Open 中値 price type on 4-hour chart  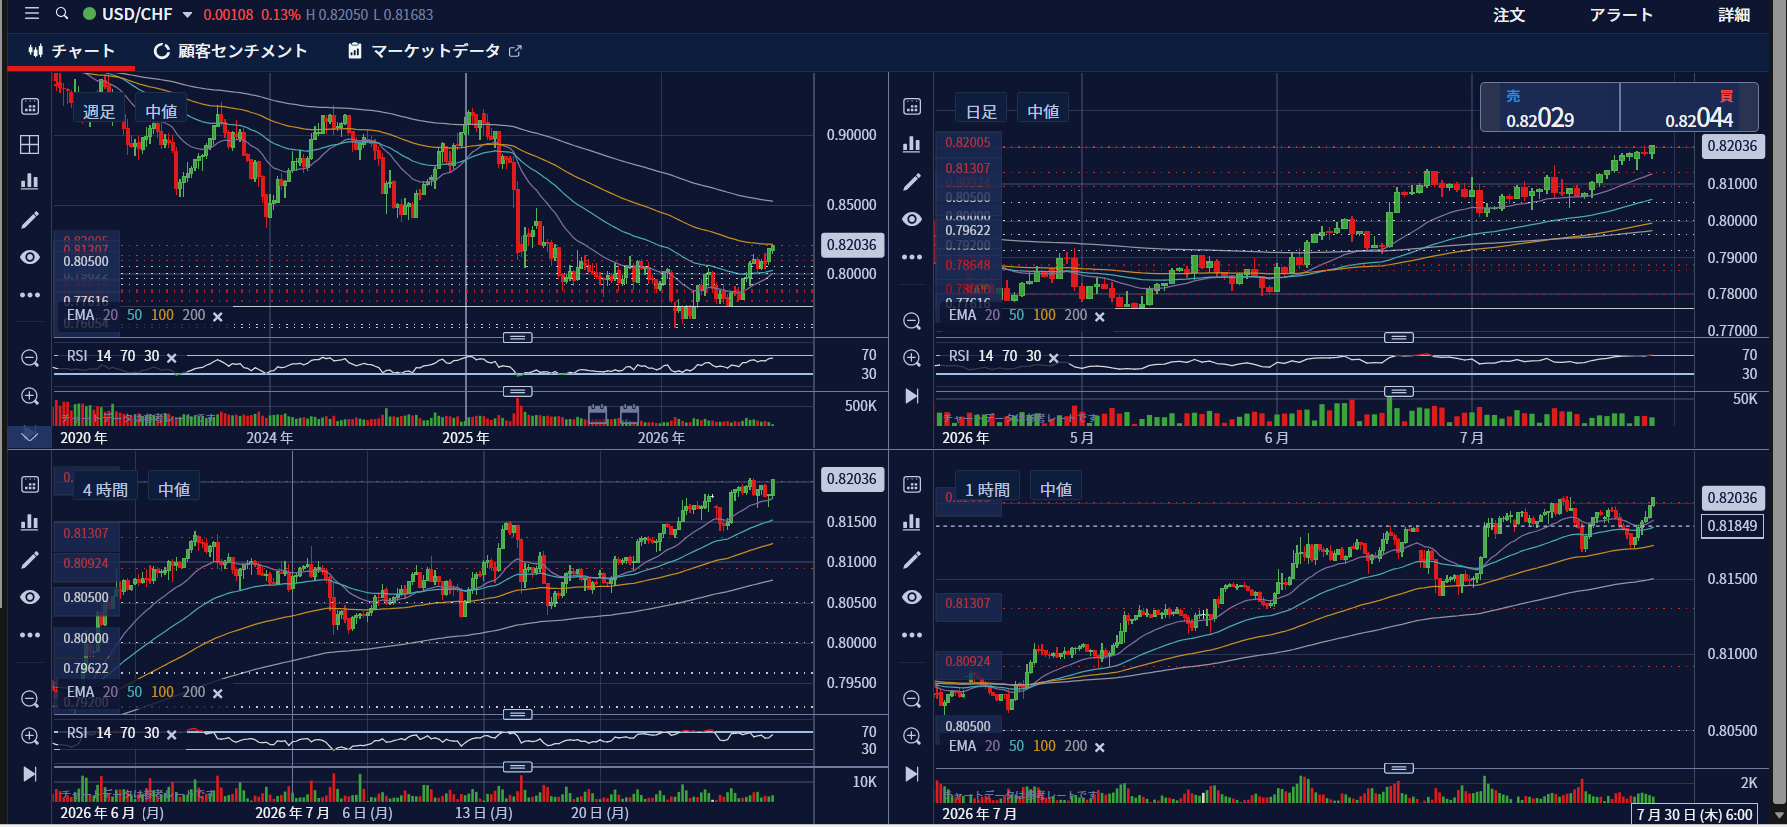pyautogui.click(x=174, y=489)
